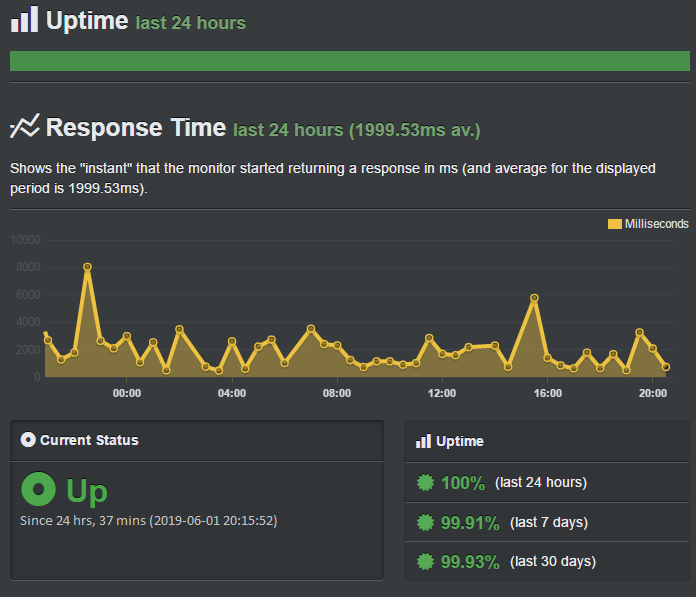Screen dimensions: 696x597
Task: Click the Response Time heading text
Action: click(x=136, y=127)
